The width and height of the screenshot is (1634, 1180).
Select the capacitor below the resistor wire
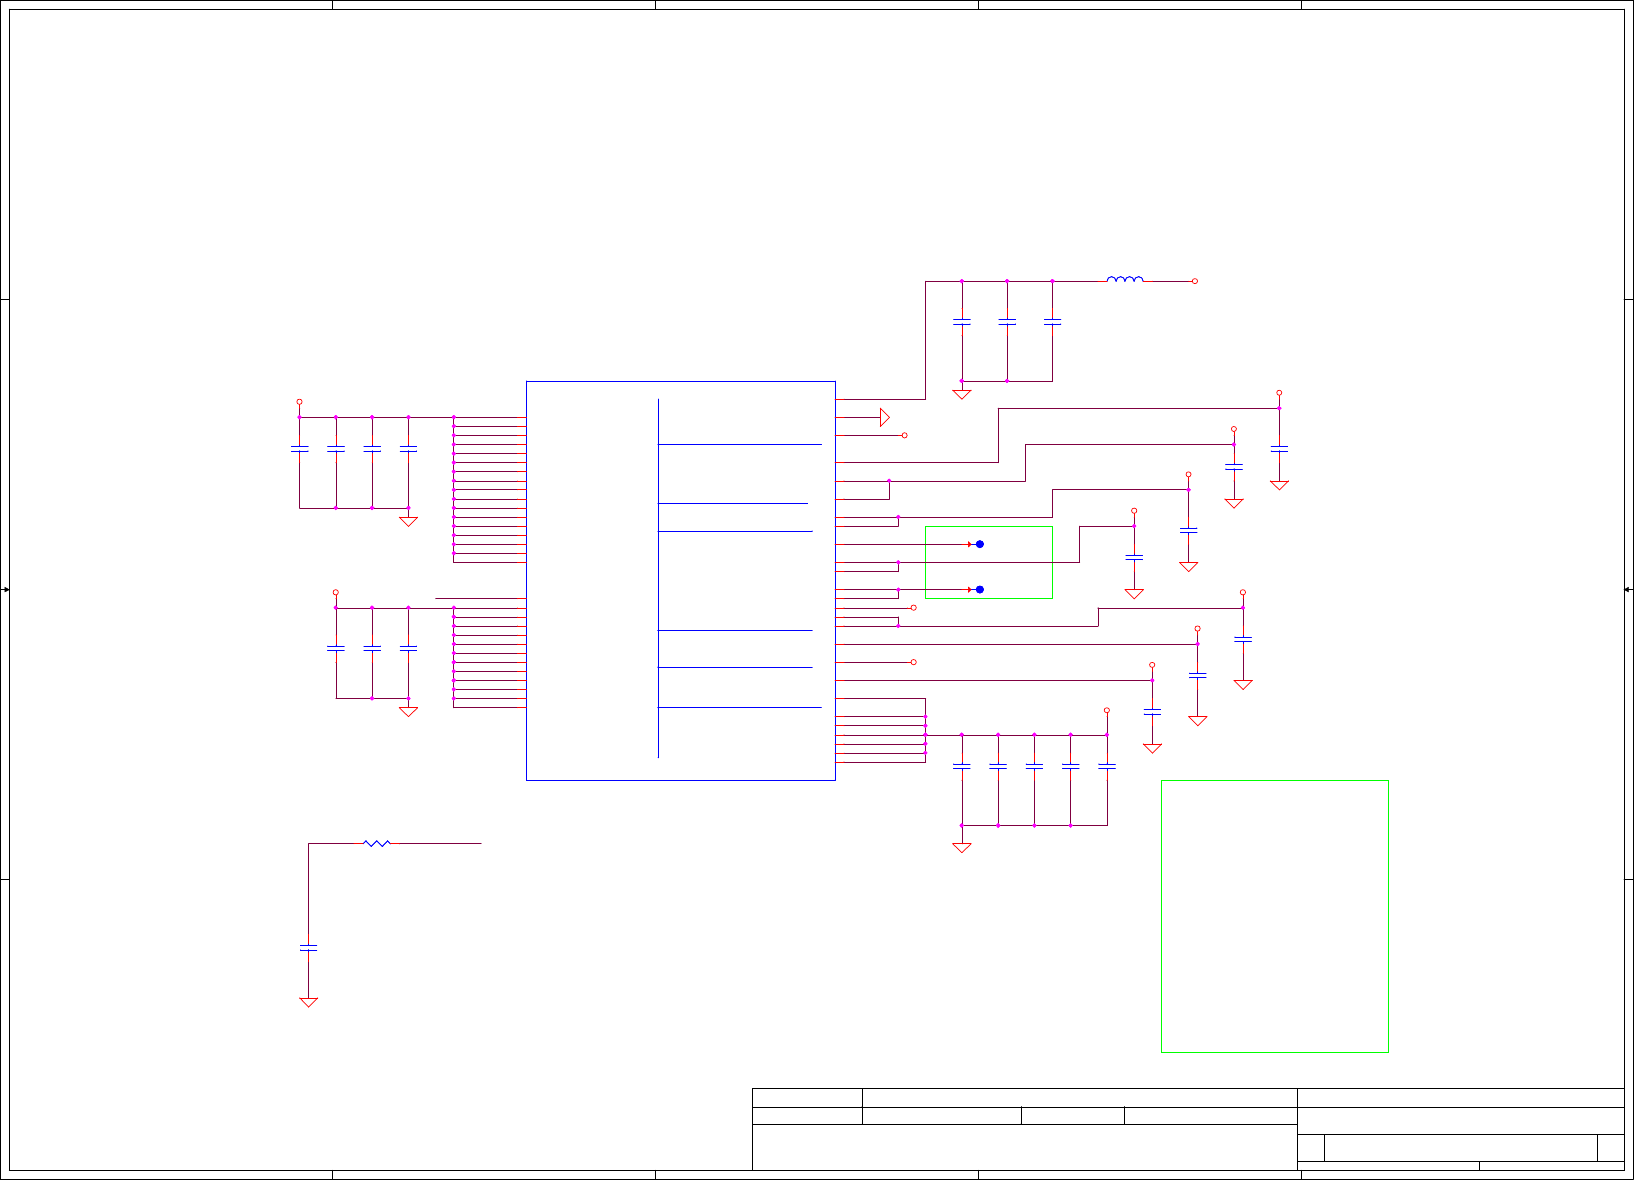[x=308, y=947]
